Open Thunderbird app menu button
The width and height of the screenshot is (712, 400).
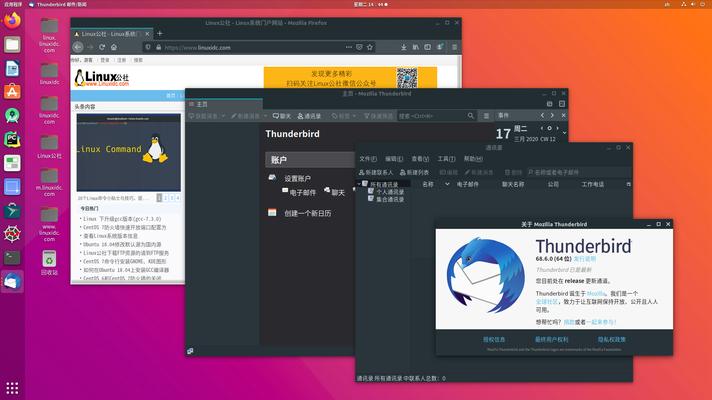pyautogui.click(x=486, y=116)
